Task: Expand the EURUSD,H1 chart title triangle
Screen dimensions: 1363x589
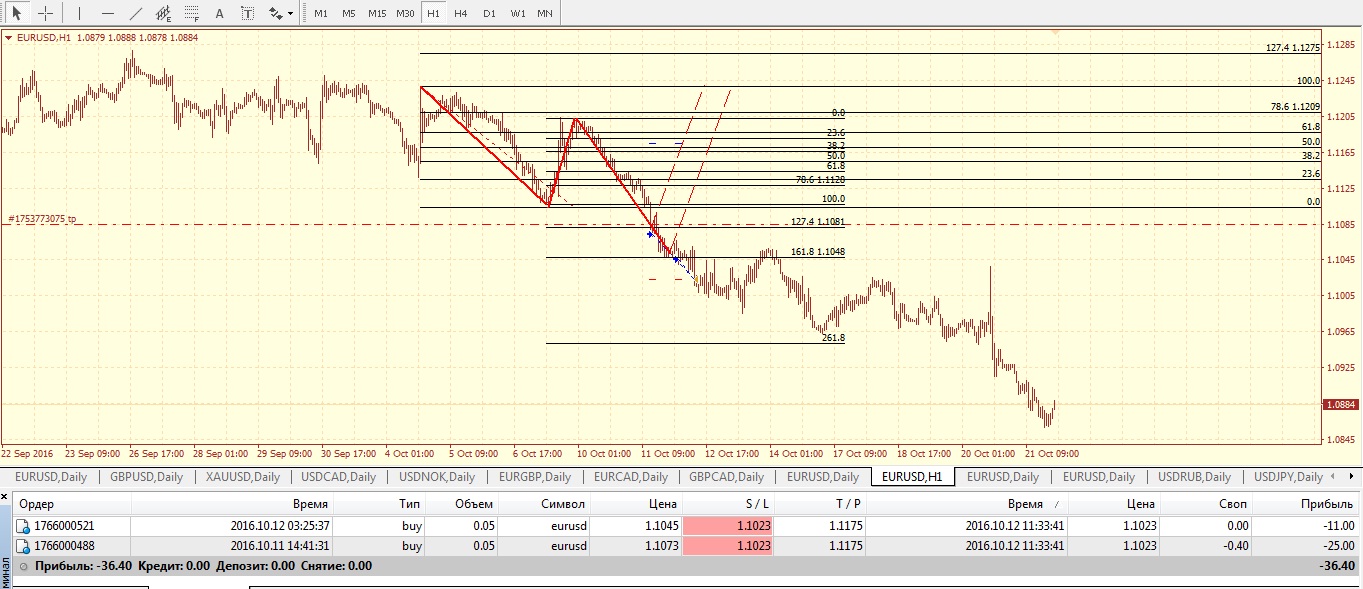Action: click(9, 38)
